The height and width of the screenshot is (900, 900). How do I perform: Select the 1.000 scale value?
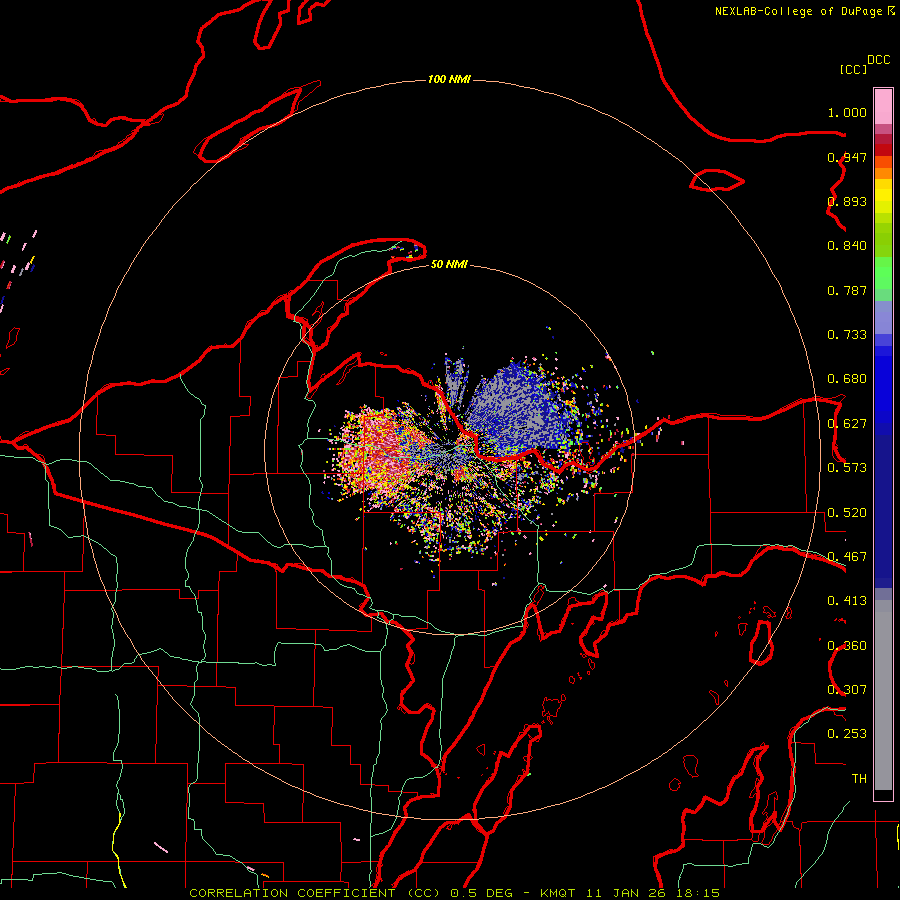847,112
